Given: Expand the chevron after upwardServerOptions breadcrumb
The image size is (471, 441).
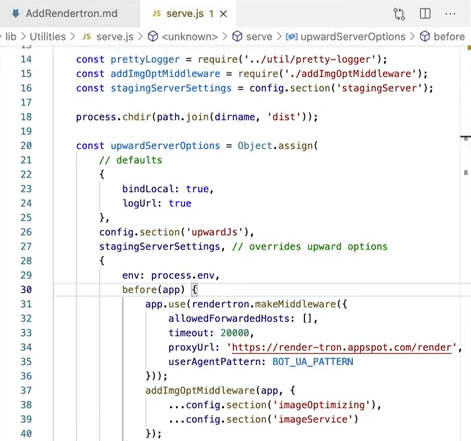Looking at the screenshot, I should pos(413,36).
